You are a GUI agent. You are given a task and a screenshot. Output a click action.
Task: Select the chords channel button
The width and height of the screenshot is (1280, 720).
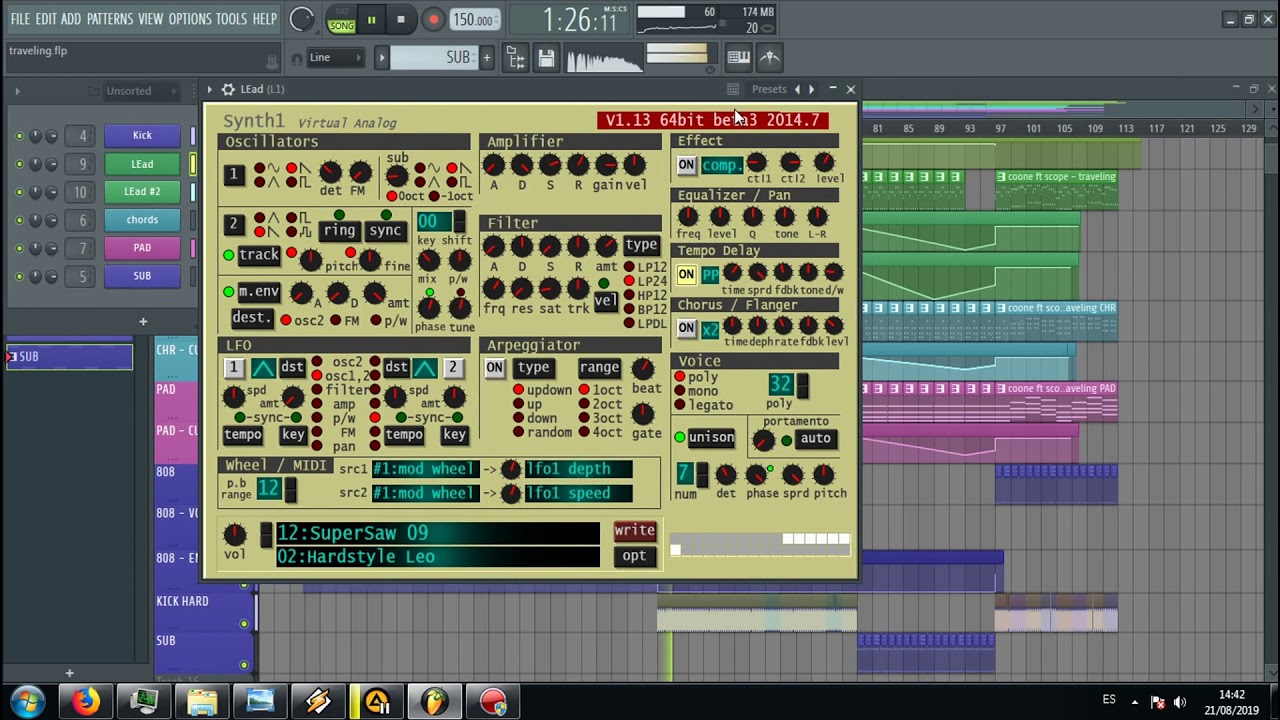[142, 220]
